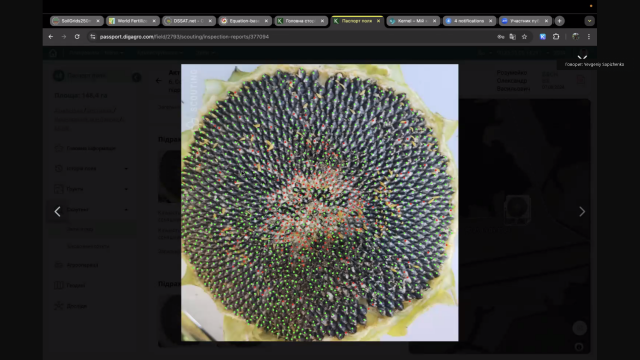Open the saved passwords key icon
The width and height of the screenshot is (640, 360).
pos(501,37)
